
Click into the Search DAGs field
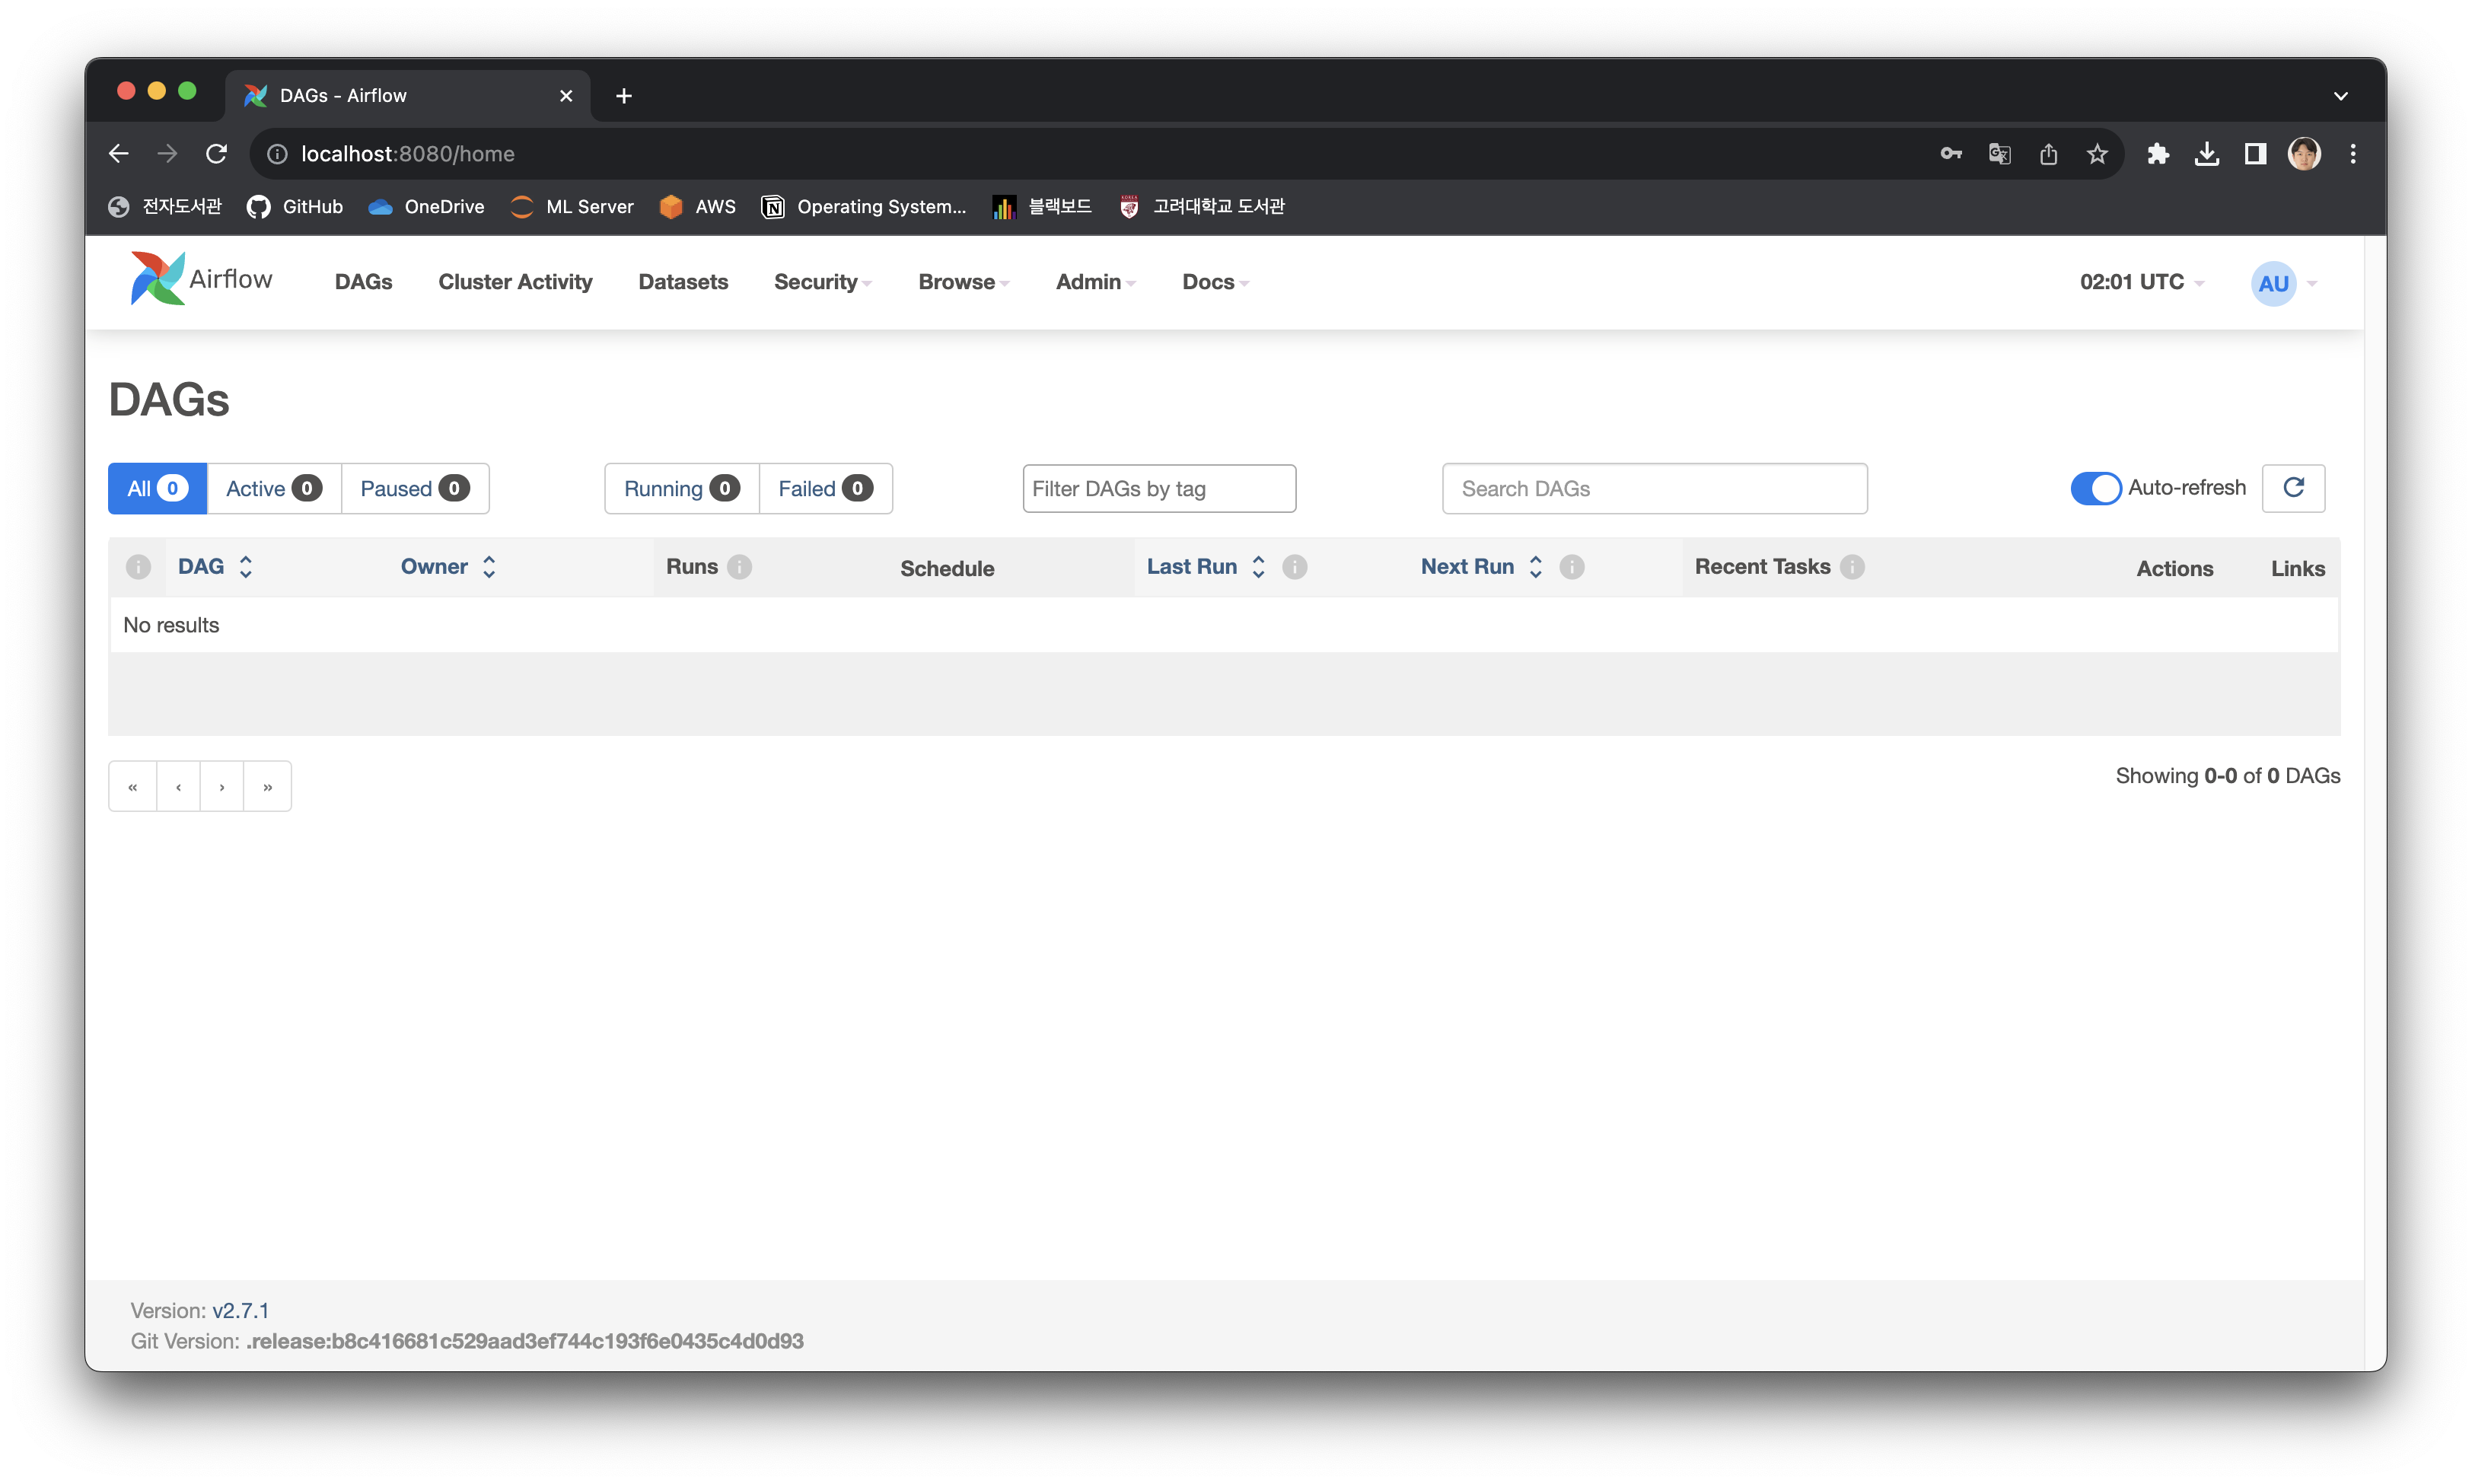pyautogui.click(x=1654, y=489)
